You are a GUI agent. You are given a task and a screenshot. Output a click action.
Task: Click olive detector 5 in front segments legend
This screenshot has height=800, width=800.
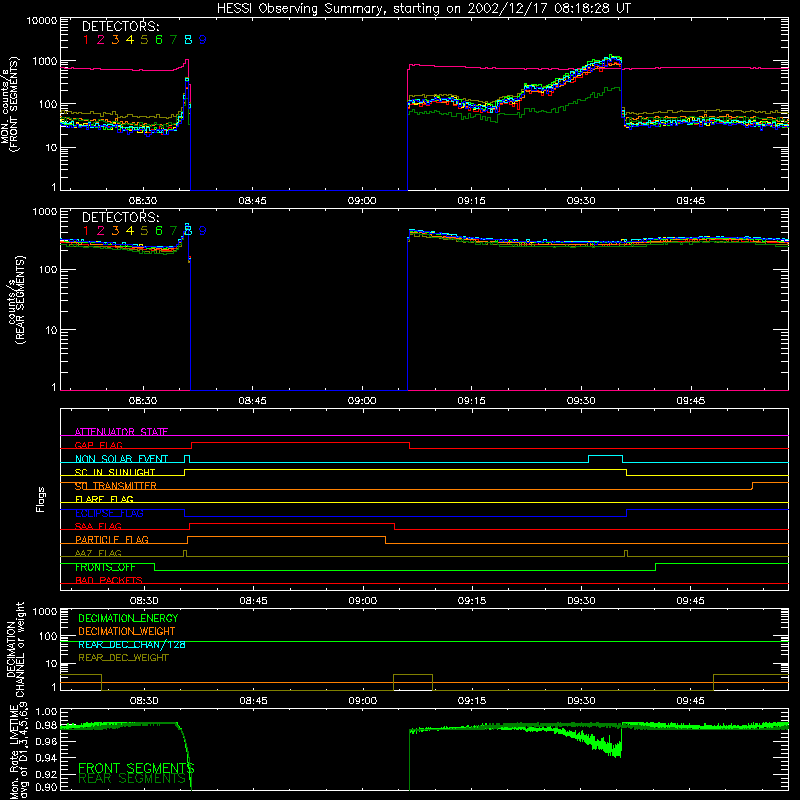[144, 40]
